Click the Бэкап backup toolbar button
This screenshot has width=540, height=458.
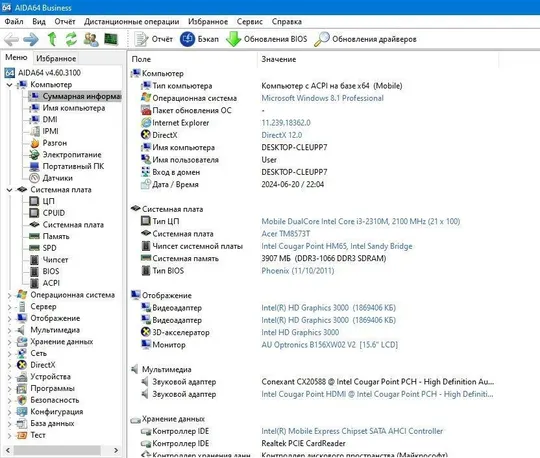point(199,39)
